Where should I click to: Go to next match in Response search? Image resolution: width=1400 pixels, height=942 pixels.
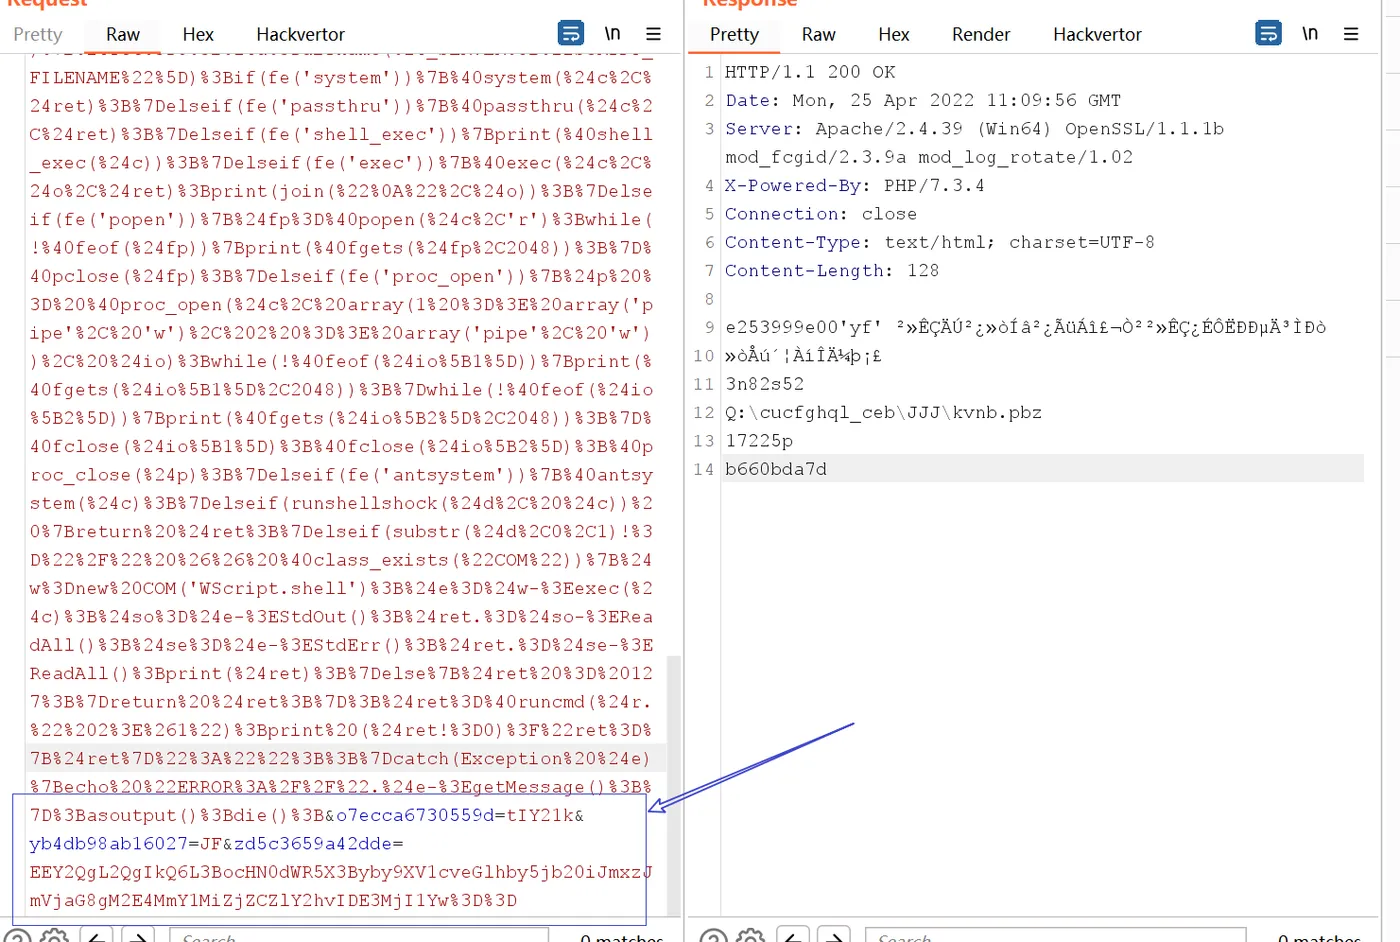(x=834, y=937)
